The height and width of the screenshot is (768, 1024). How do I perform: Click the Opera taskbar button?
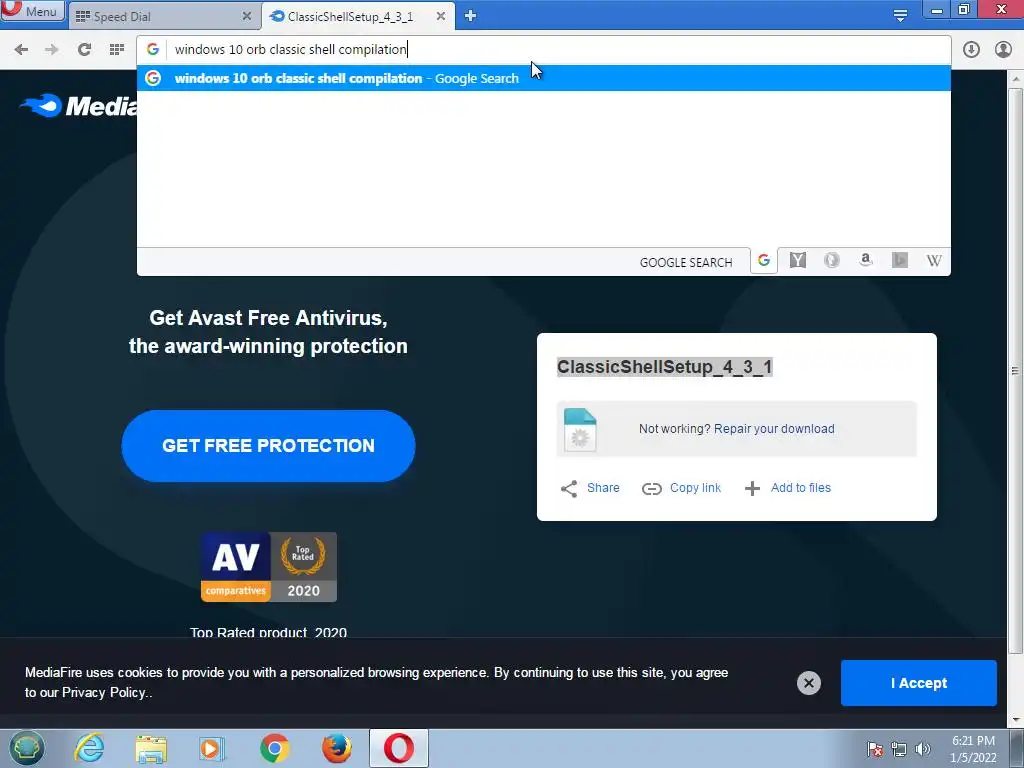pos(399,748)
